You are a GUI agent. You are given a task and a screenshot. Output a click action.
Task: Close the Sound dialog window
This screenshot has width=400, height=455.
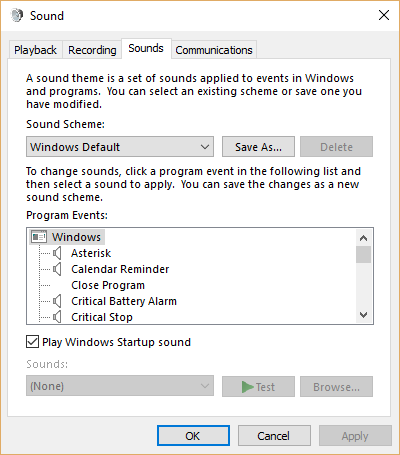pos(384,15)
